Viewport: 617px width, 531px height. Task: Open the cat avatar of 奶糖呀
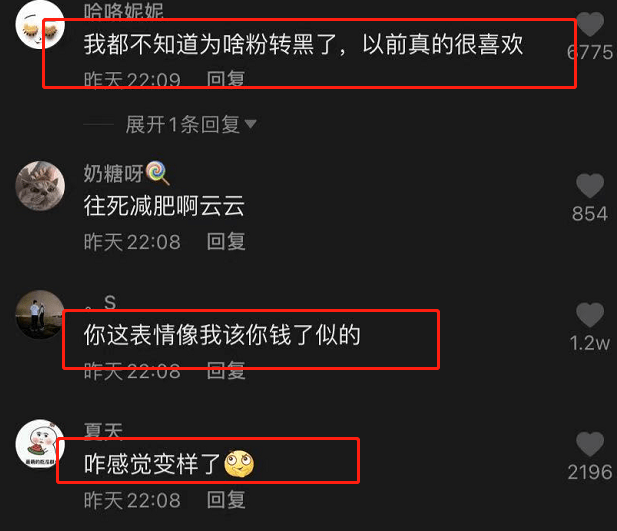pos(40,186)
